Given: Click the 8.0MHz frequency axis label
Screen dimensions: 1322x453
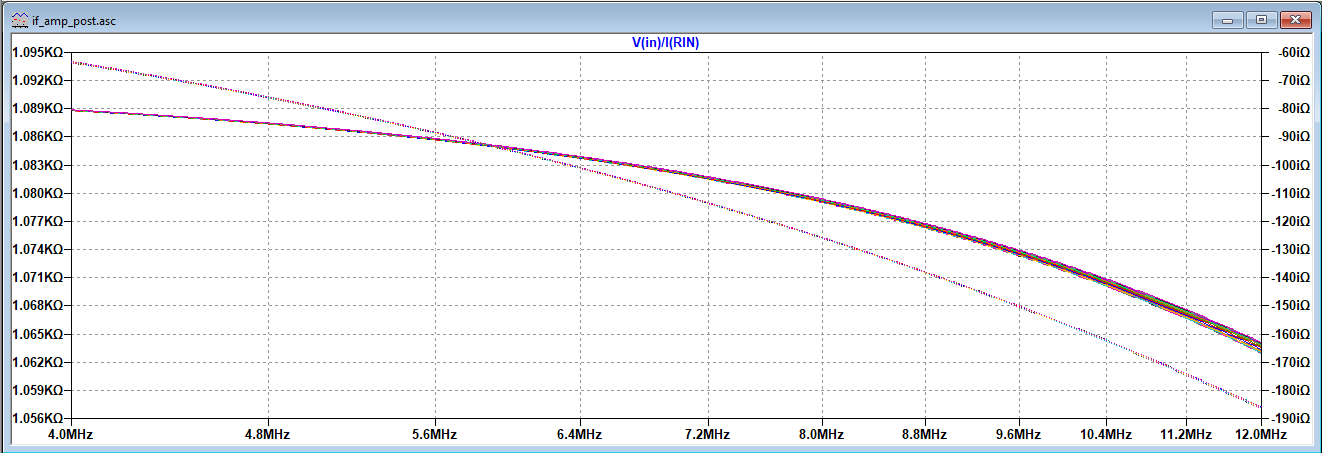Looking at the screenshot, I should [x=822, y=435].
